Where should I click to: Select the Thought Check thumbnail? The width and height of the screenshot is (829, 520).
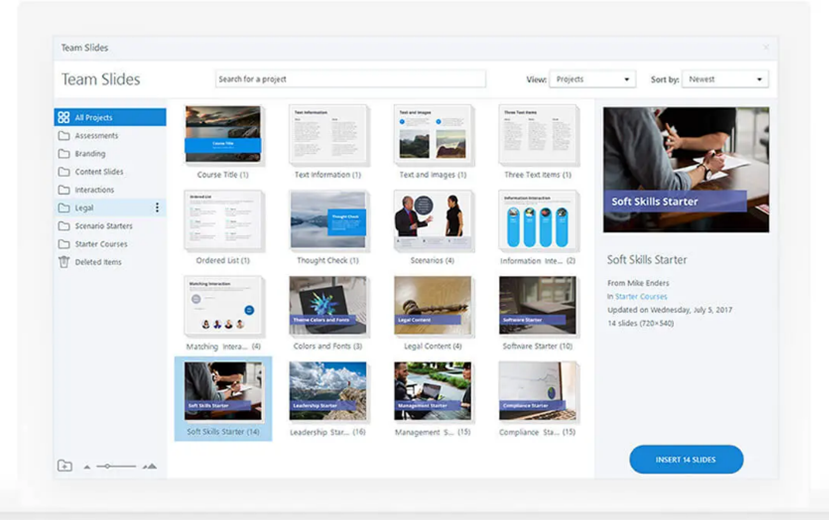tap(328, 220)
